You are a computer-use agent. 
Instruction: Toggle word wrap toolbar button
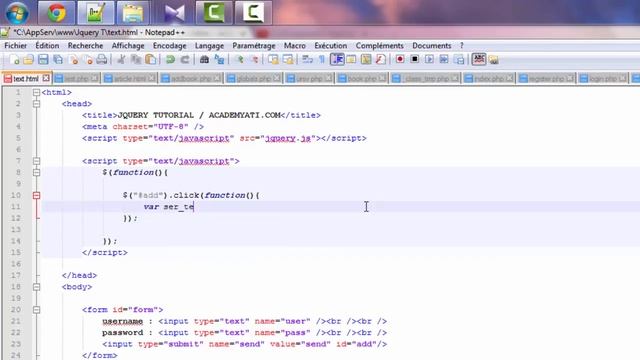tap(307, 60)
